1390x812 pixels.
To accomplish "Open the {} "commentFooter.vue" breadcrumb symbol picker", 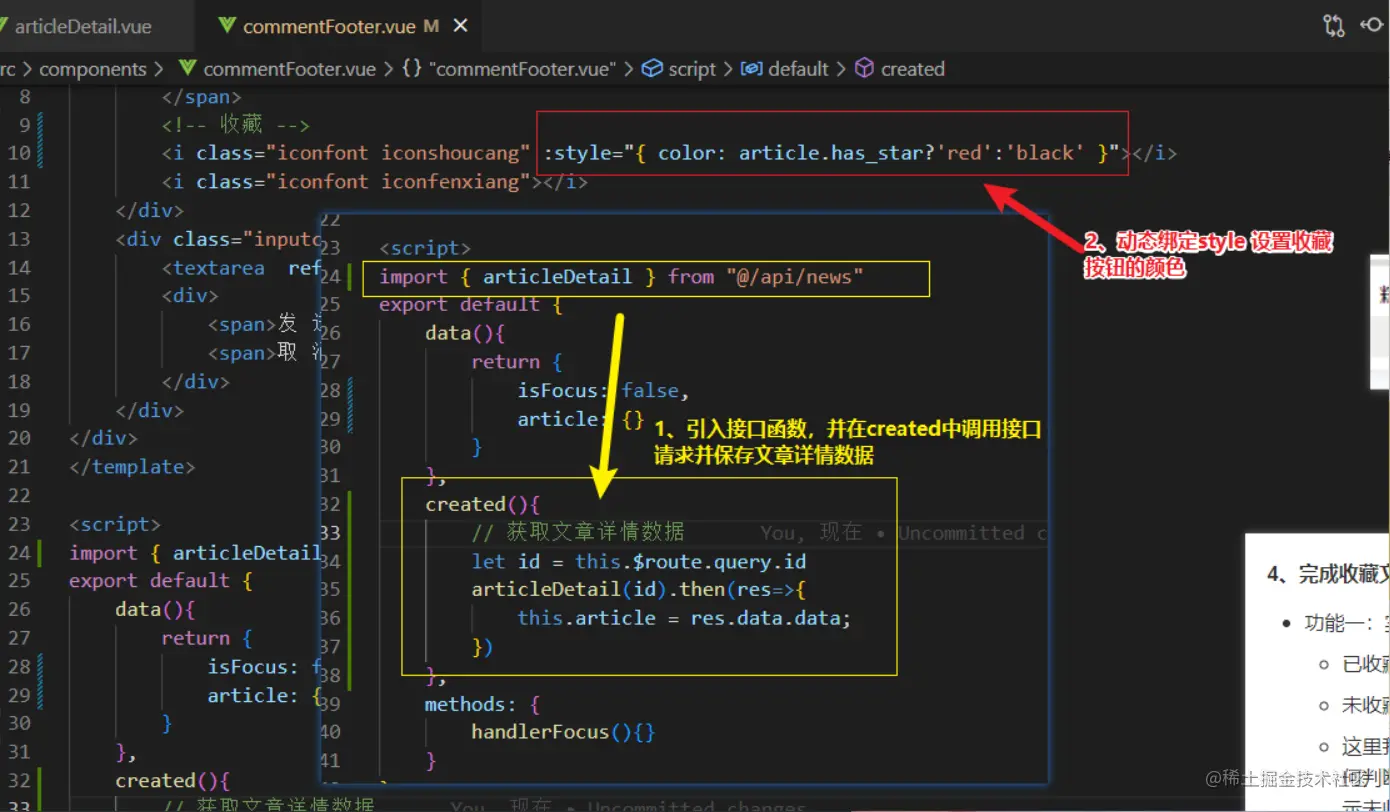I will click(x=509, y=69).
